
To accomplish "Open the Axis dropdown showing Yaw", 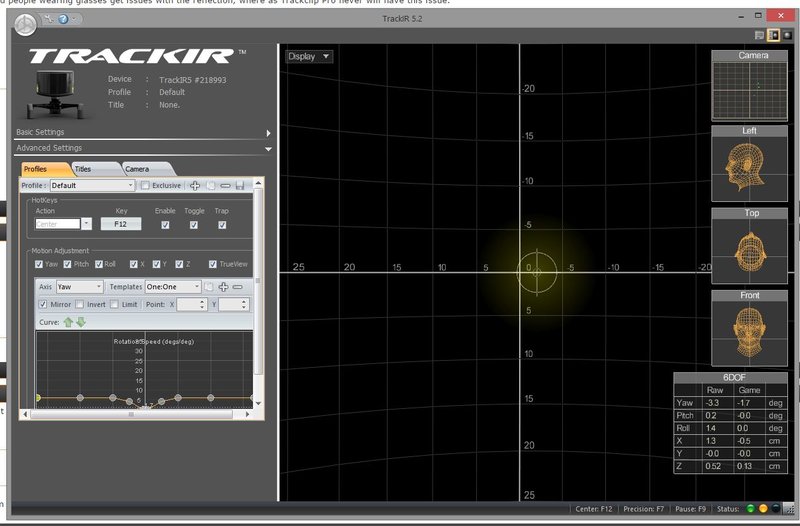I will click(x=80, y=287).
